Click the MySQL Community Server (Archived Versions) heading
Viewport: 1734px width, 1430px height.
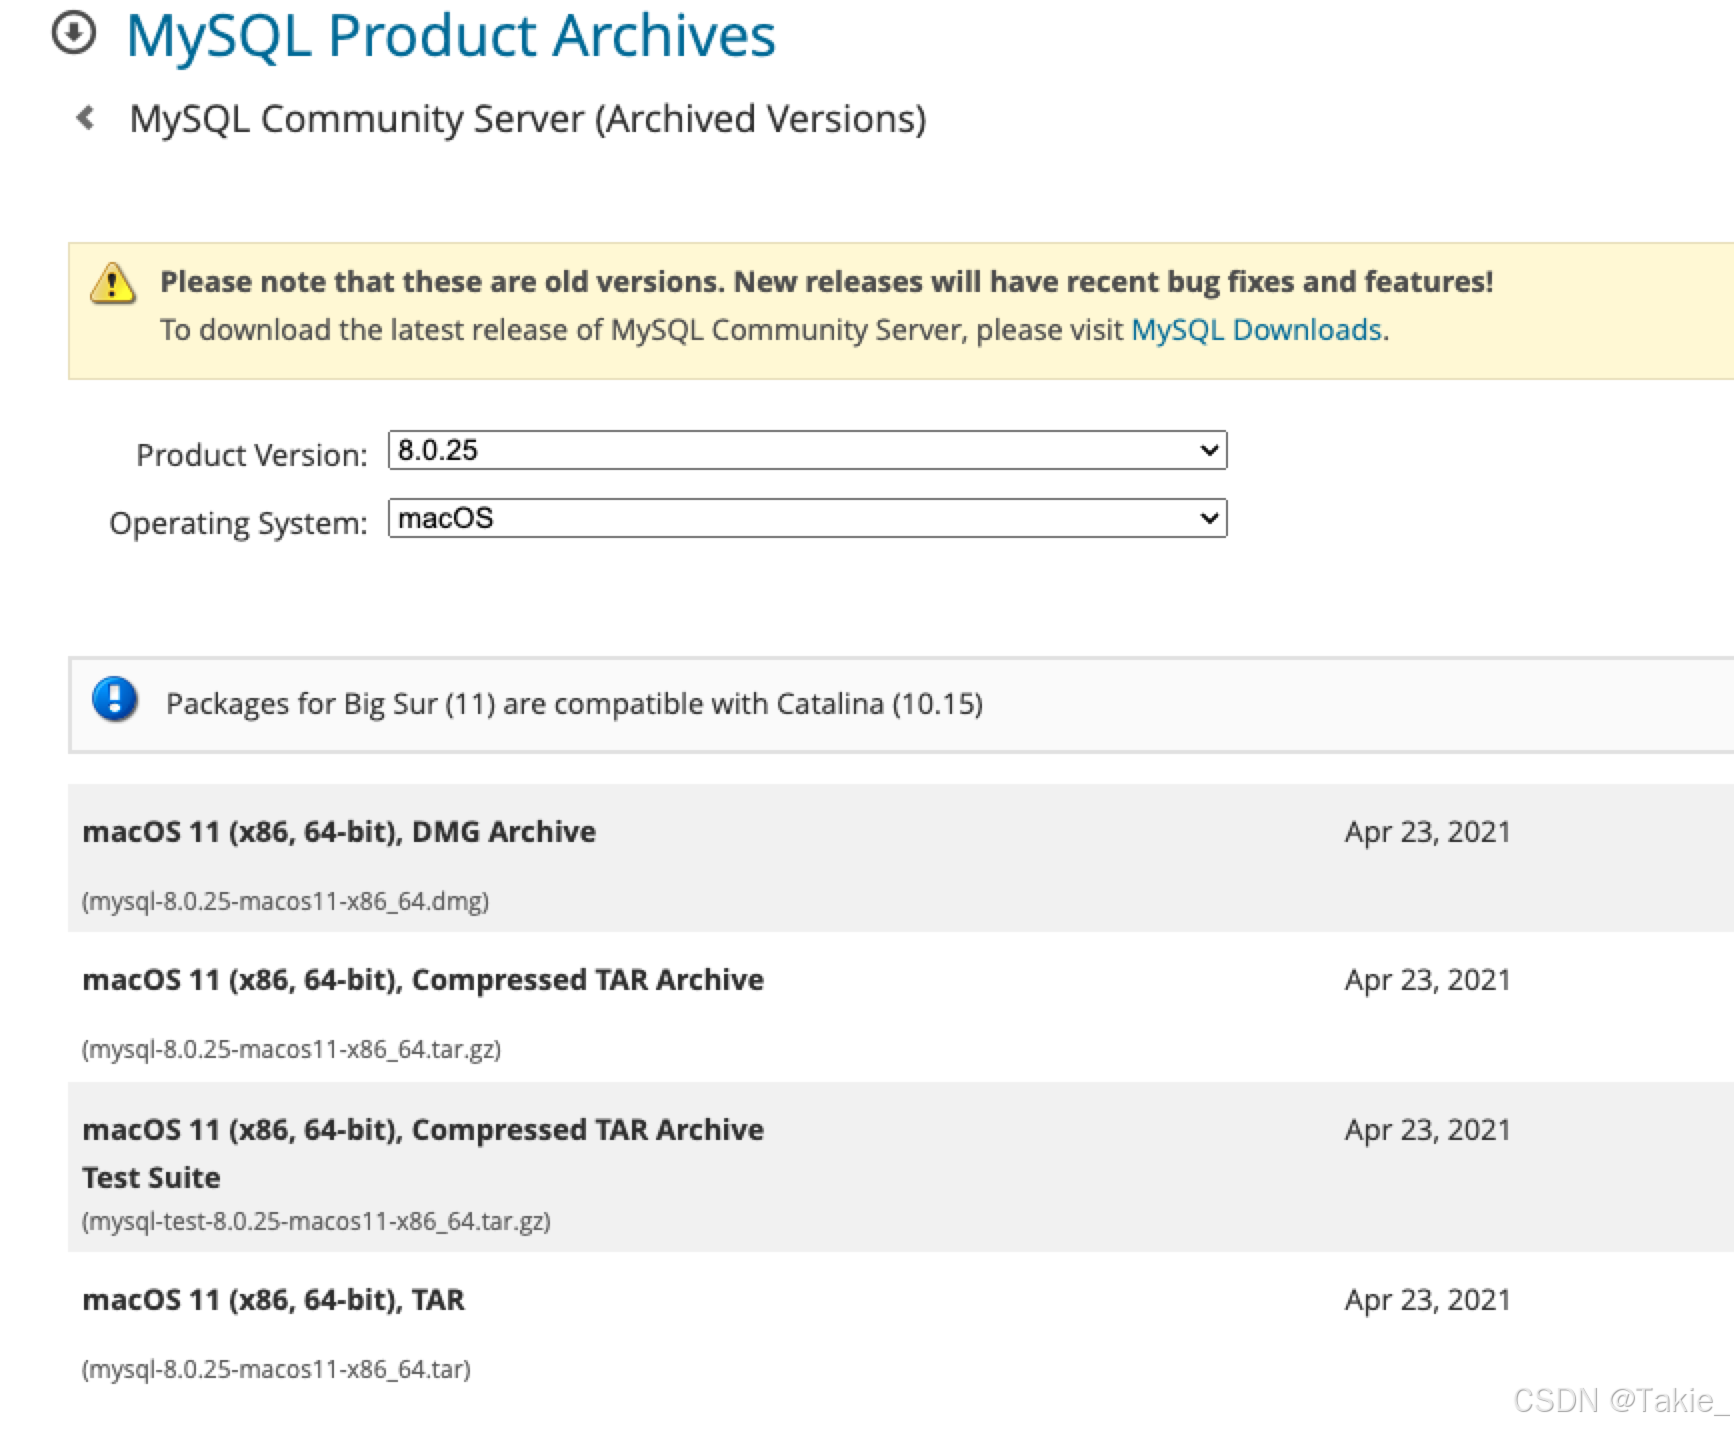[x=527, y=119]
